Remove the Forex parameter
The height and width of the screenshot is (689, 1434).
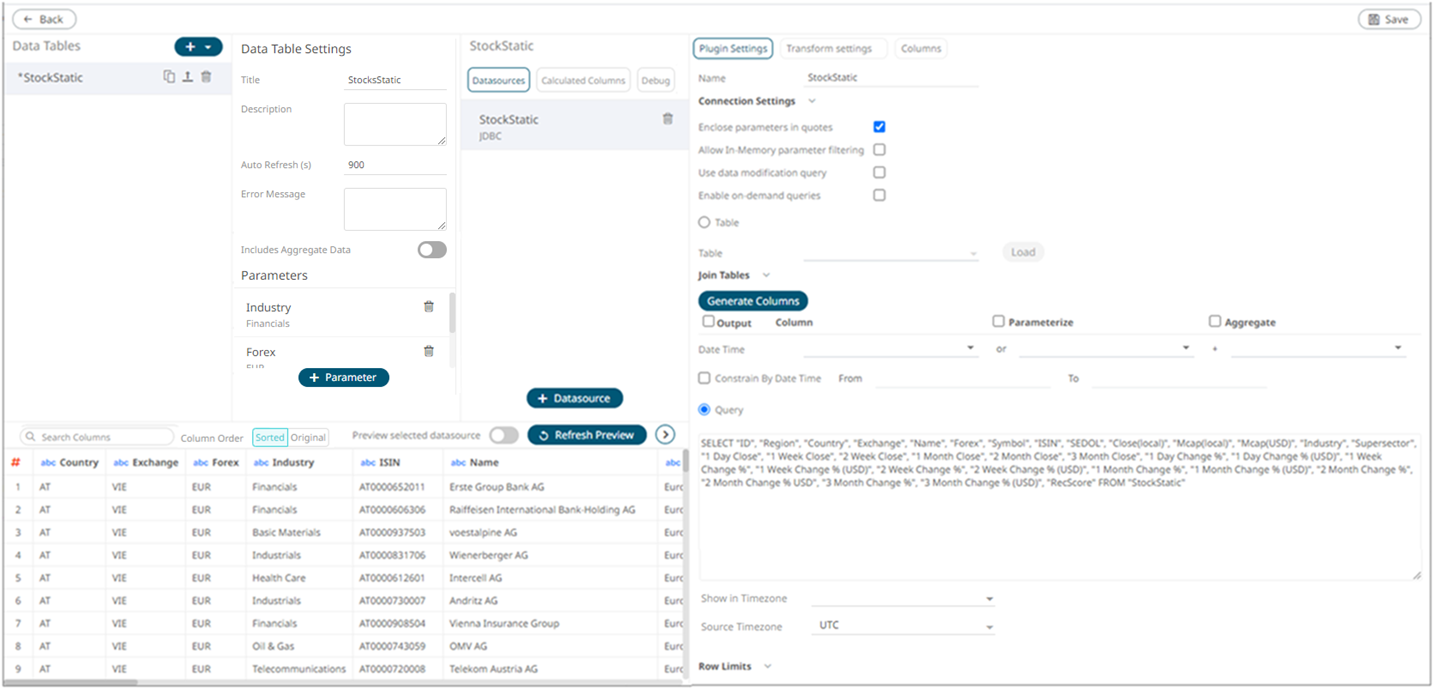click(429, 351)
